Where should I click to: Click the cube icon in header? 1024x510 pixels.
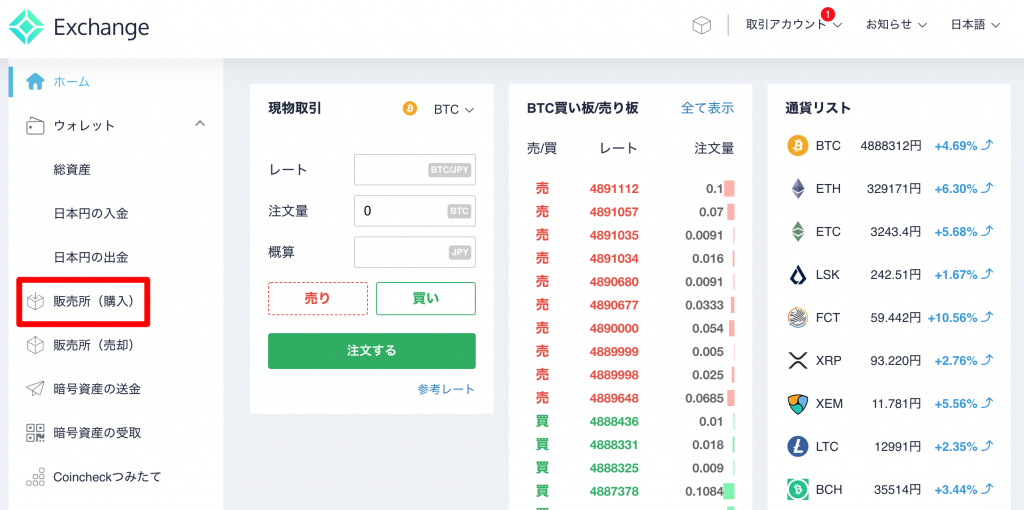(702, 25)
